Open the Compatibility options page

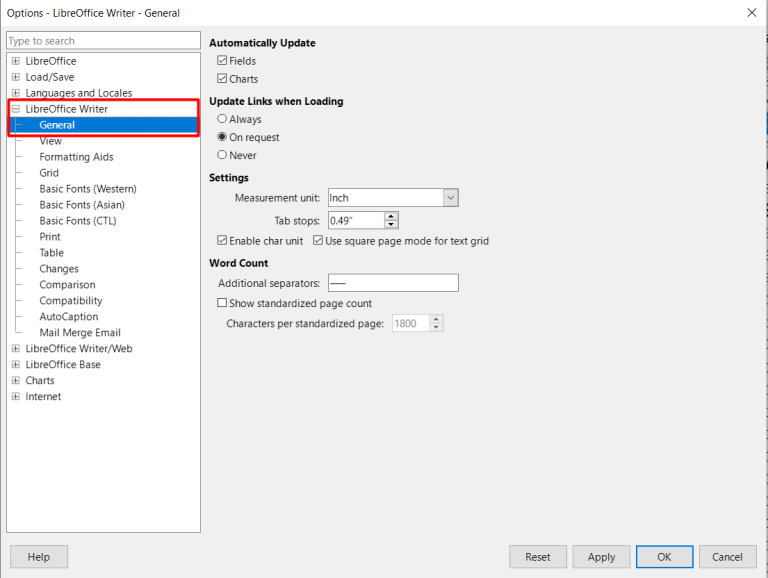71,301
